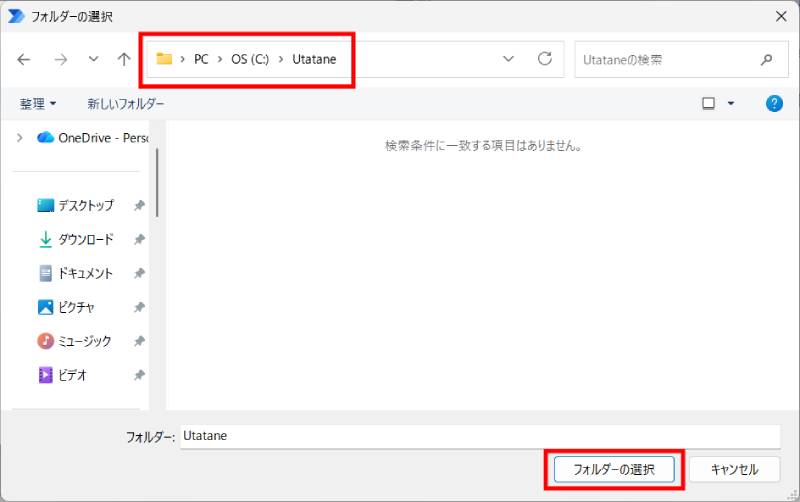Image resolution: width=800 pixels, height=502 pixels.
Task: Click the pin icon beside ドキュメント
Action: [x=139, y=273]
